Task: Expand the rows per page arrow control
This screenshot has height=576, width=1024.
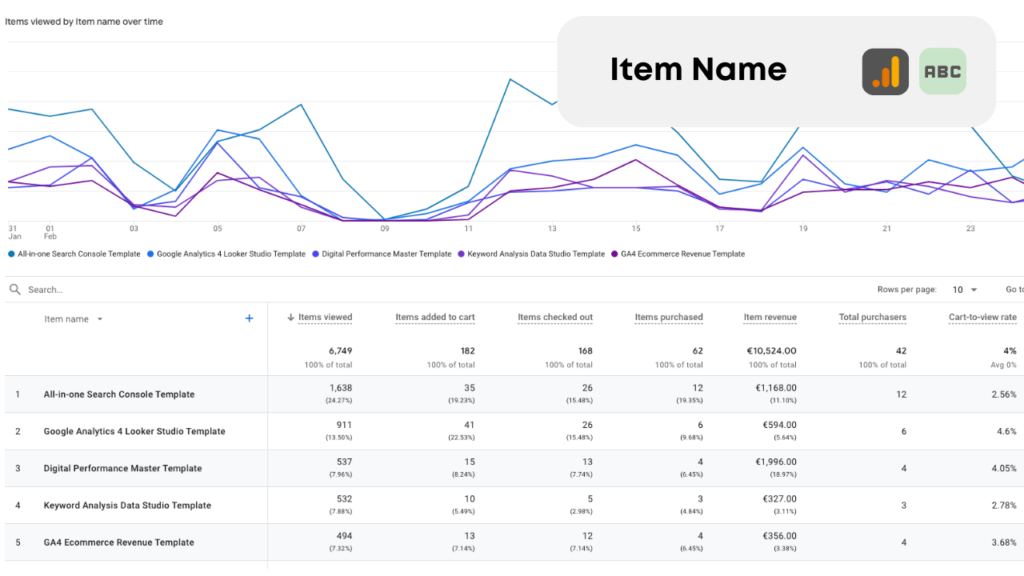Action: (x=973, y=289)
